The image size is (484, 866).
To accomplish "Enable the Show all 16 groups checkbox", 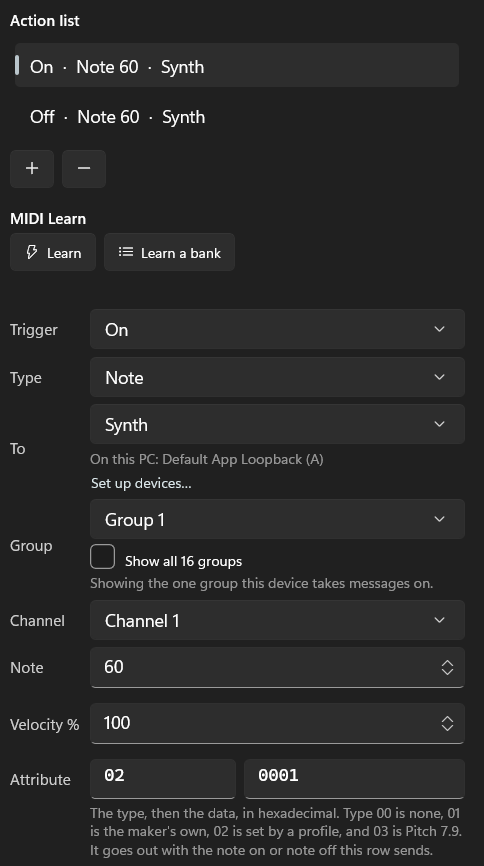I will [103, 557].
